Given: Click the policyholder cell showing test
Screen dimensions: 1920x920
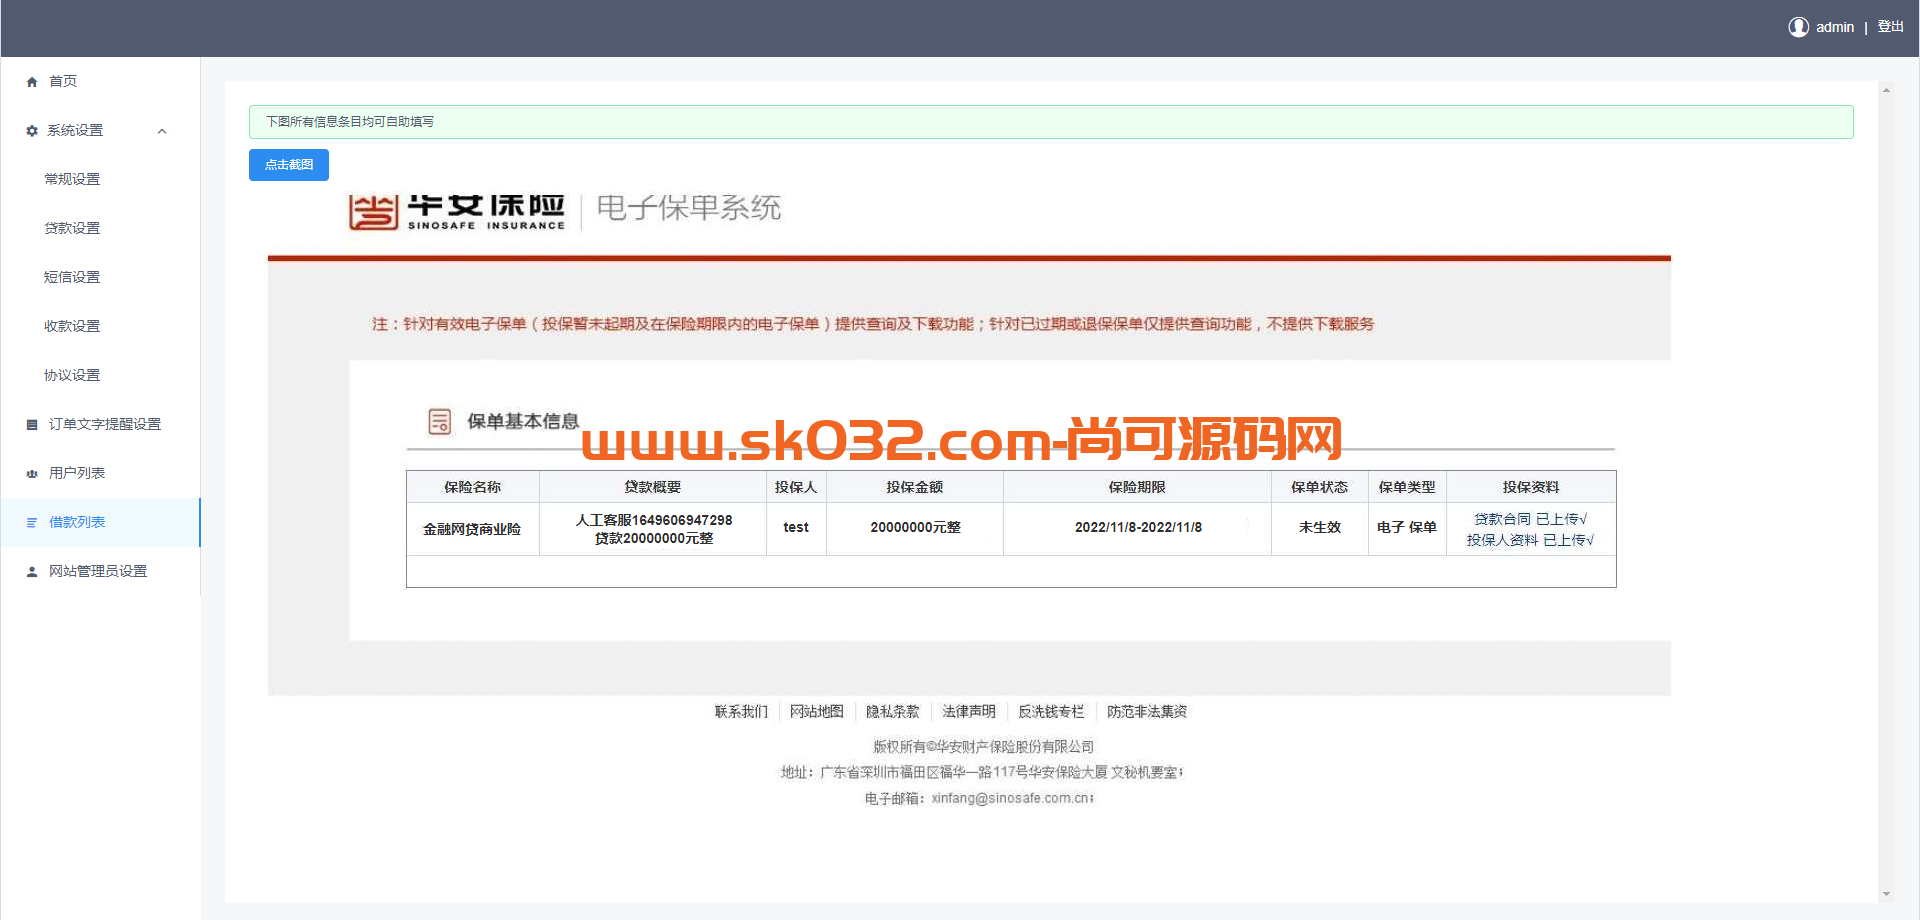Looking at the screenshot, I should [x=796, y=527].
